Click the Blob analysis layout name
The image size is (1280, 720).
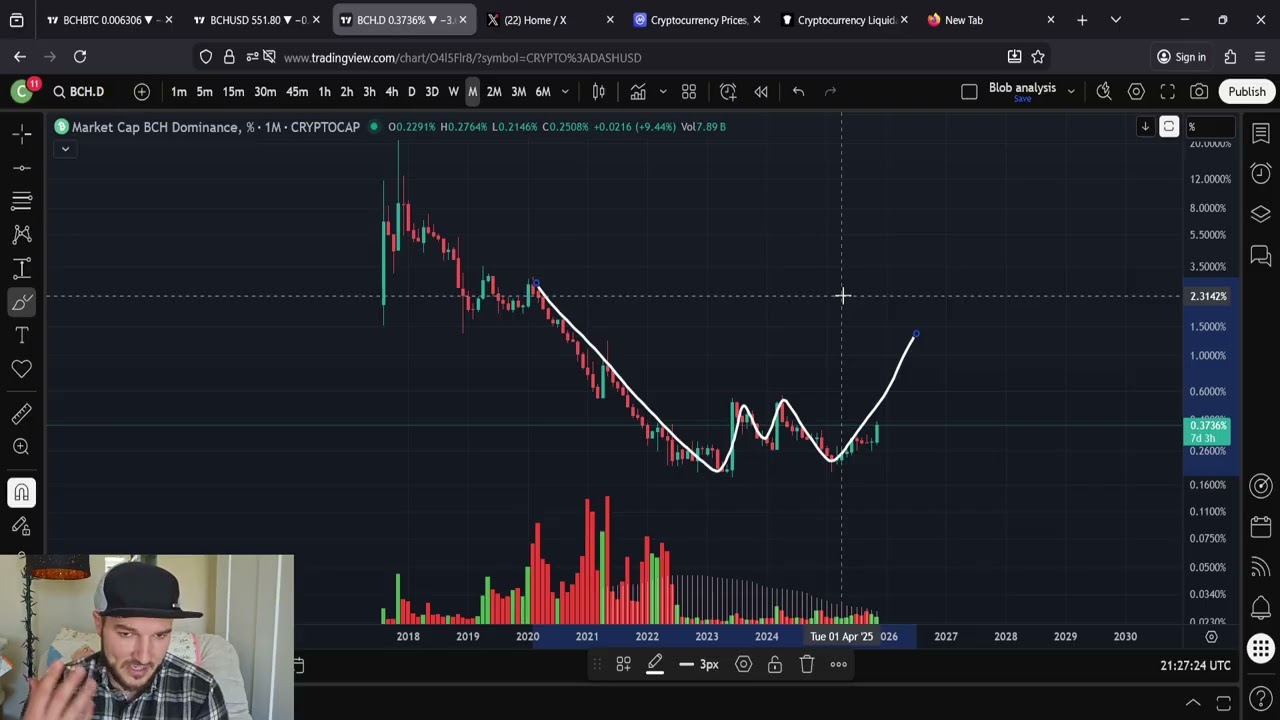pyautogui.click(x=1022, y=88)
